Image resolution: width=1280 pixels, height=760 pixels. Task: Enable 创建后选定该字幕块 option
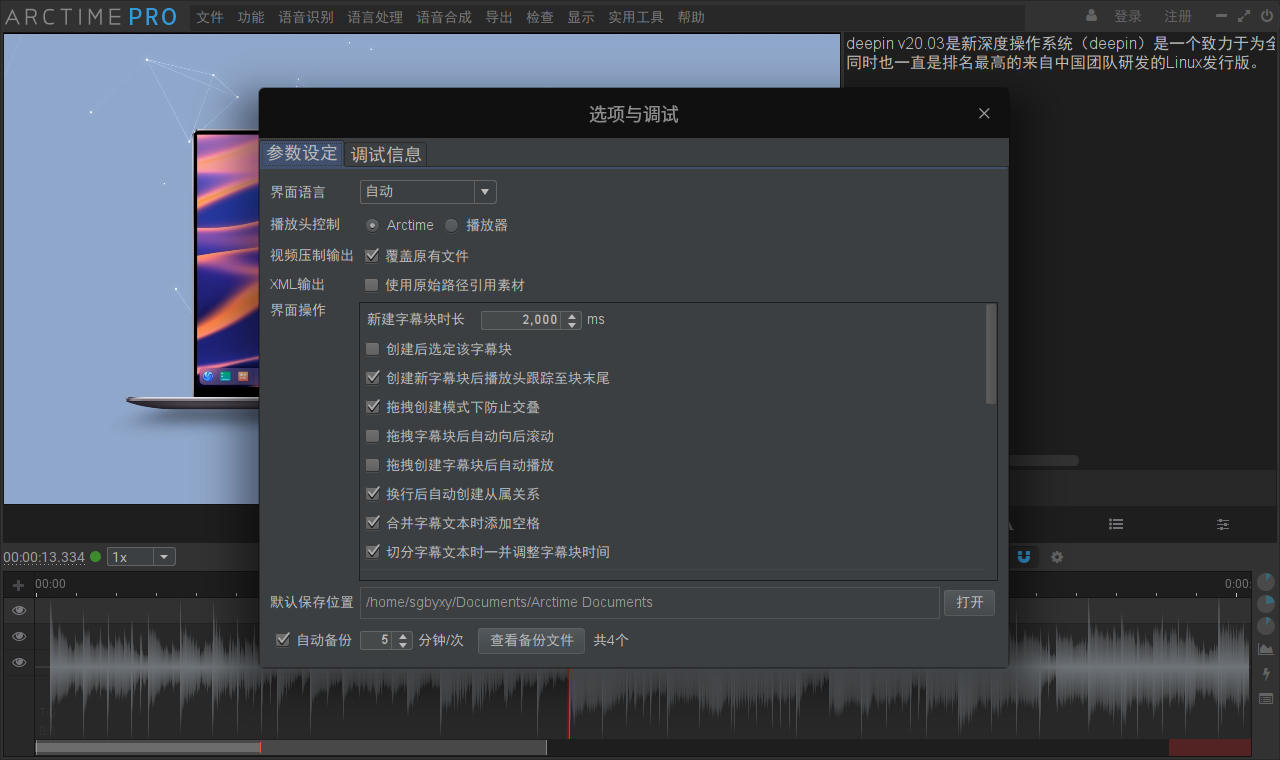pos(372,349)
